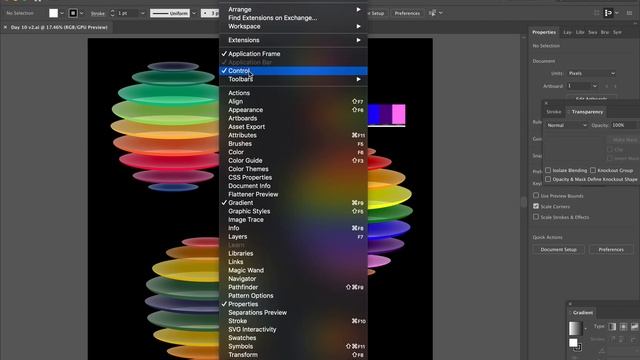Choose Asset Export in the menu
Image resolution: width=640 pixels, height=360 pixels.
[293, 127]
